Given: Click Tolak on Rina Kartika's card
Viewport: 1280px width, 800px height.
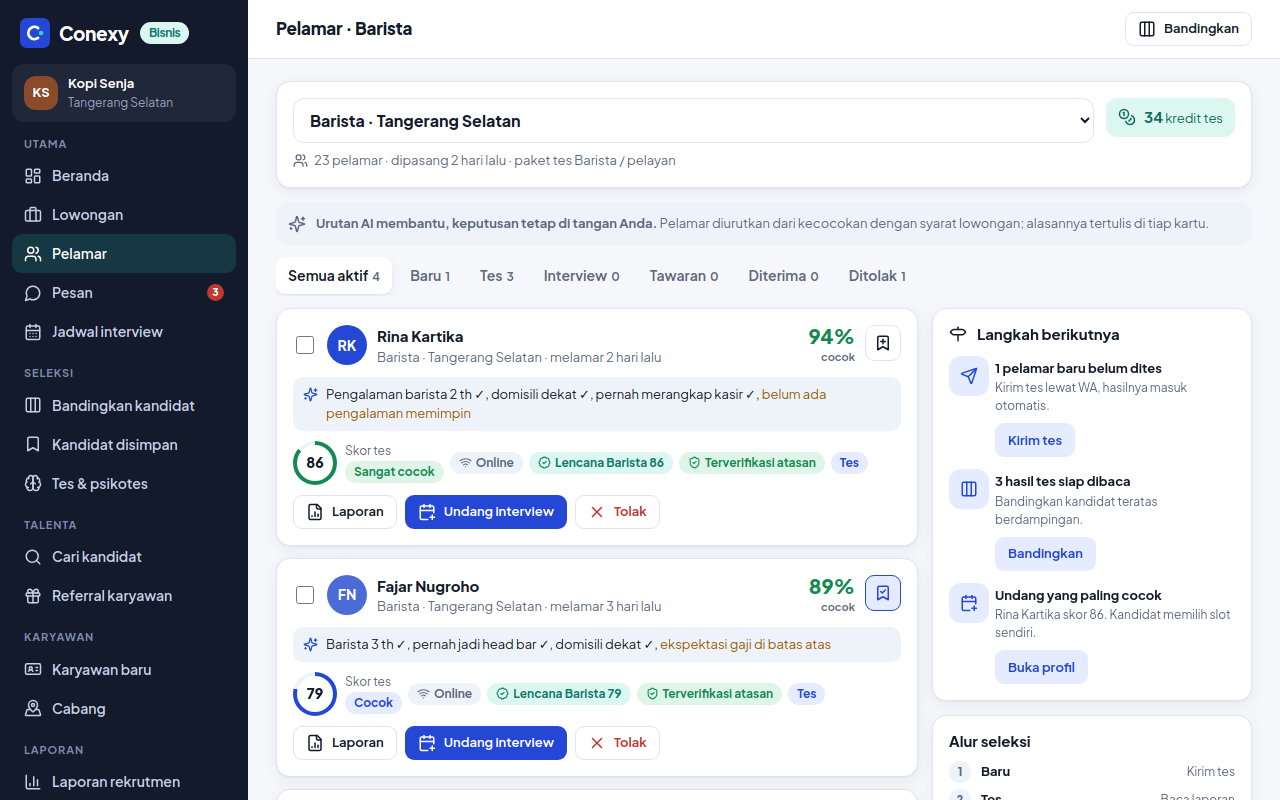Looking at the screenshot, I should pyautogui.click(x=617, y=512).
